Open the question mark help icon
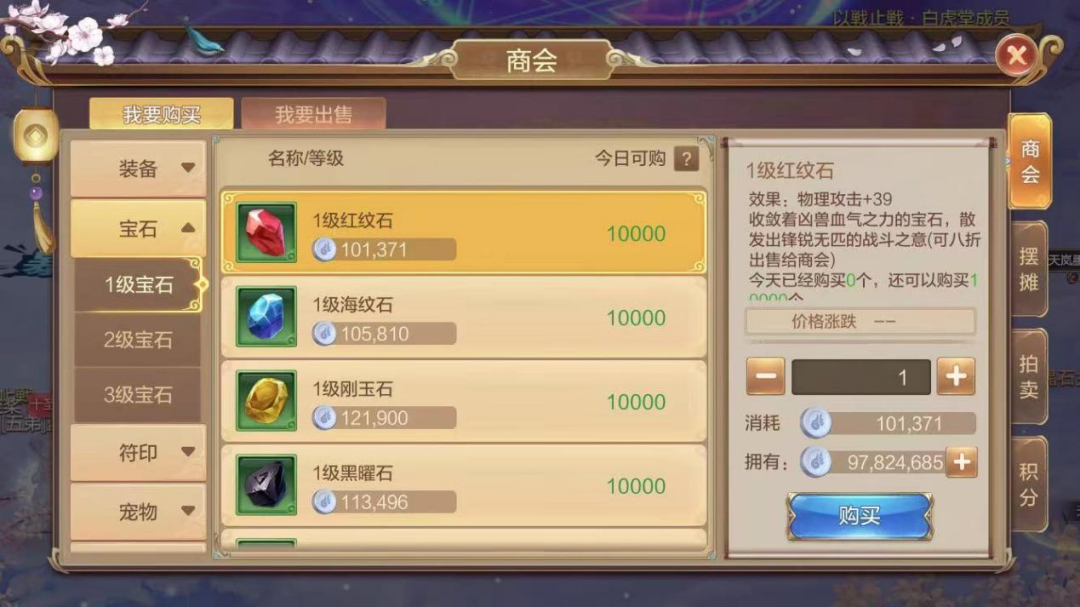The height and width of the screenshot is (607, 1080). click(x=686, y=159)
